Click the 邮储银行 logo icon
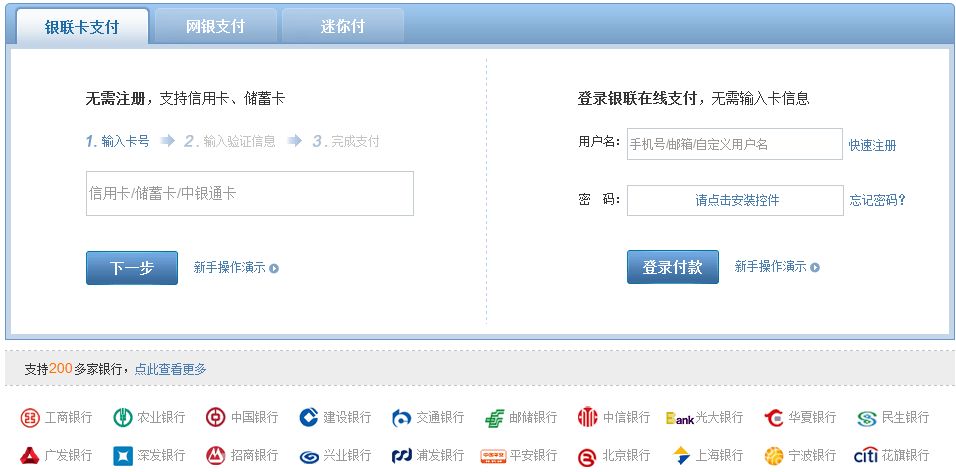The width and height of the screenshot is (956, 472). pos(494,418)
